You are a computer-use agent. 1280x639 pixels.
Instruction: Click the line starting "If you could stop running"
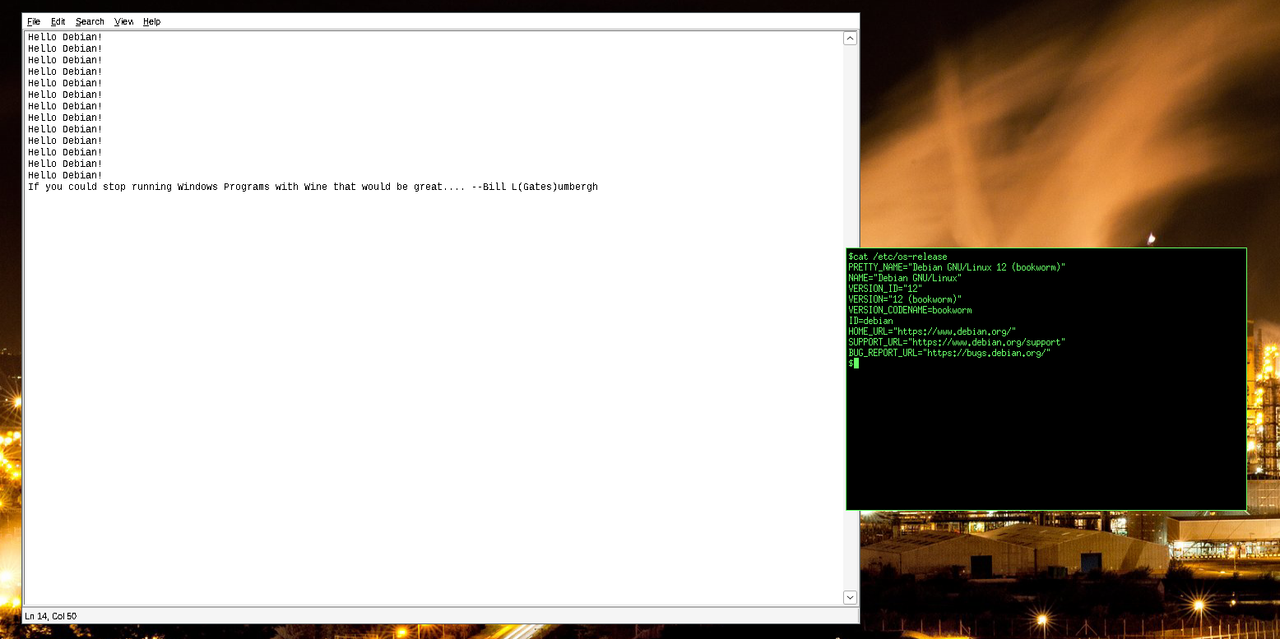(x=313, y=187)
